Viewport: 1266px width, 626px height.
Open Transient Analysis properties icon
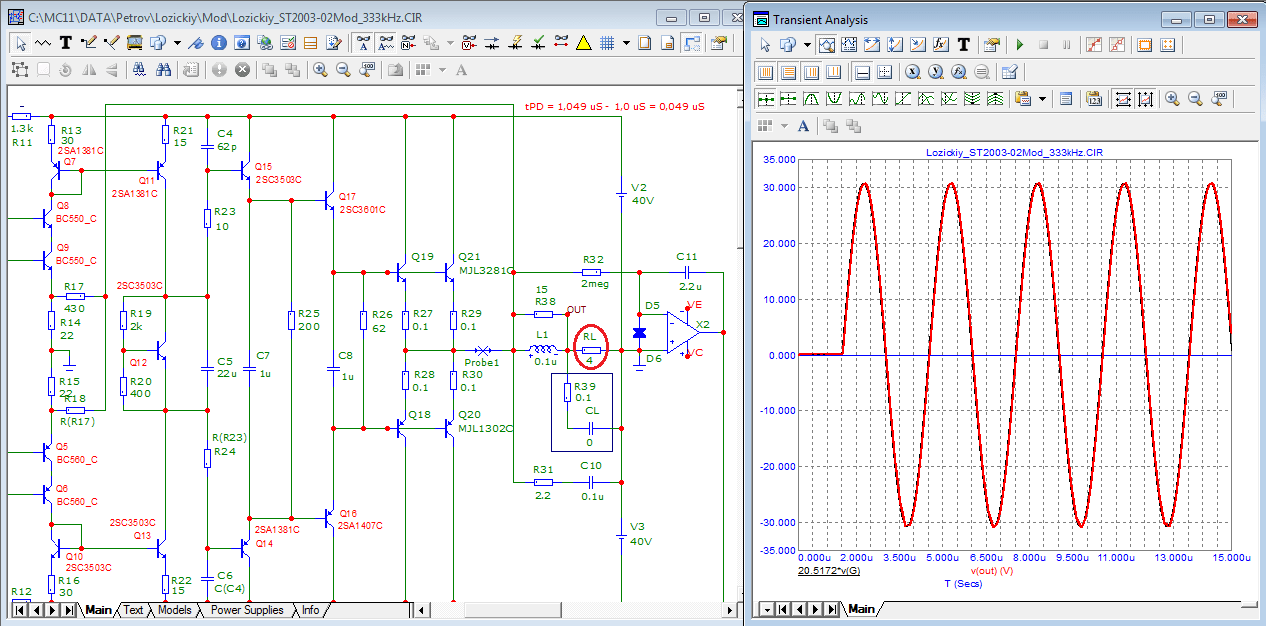point(991,45)
